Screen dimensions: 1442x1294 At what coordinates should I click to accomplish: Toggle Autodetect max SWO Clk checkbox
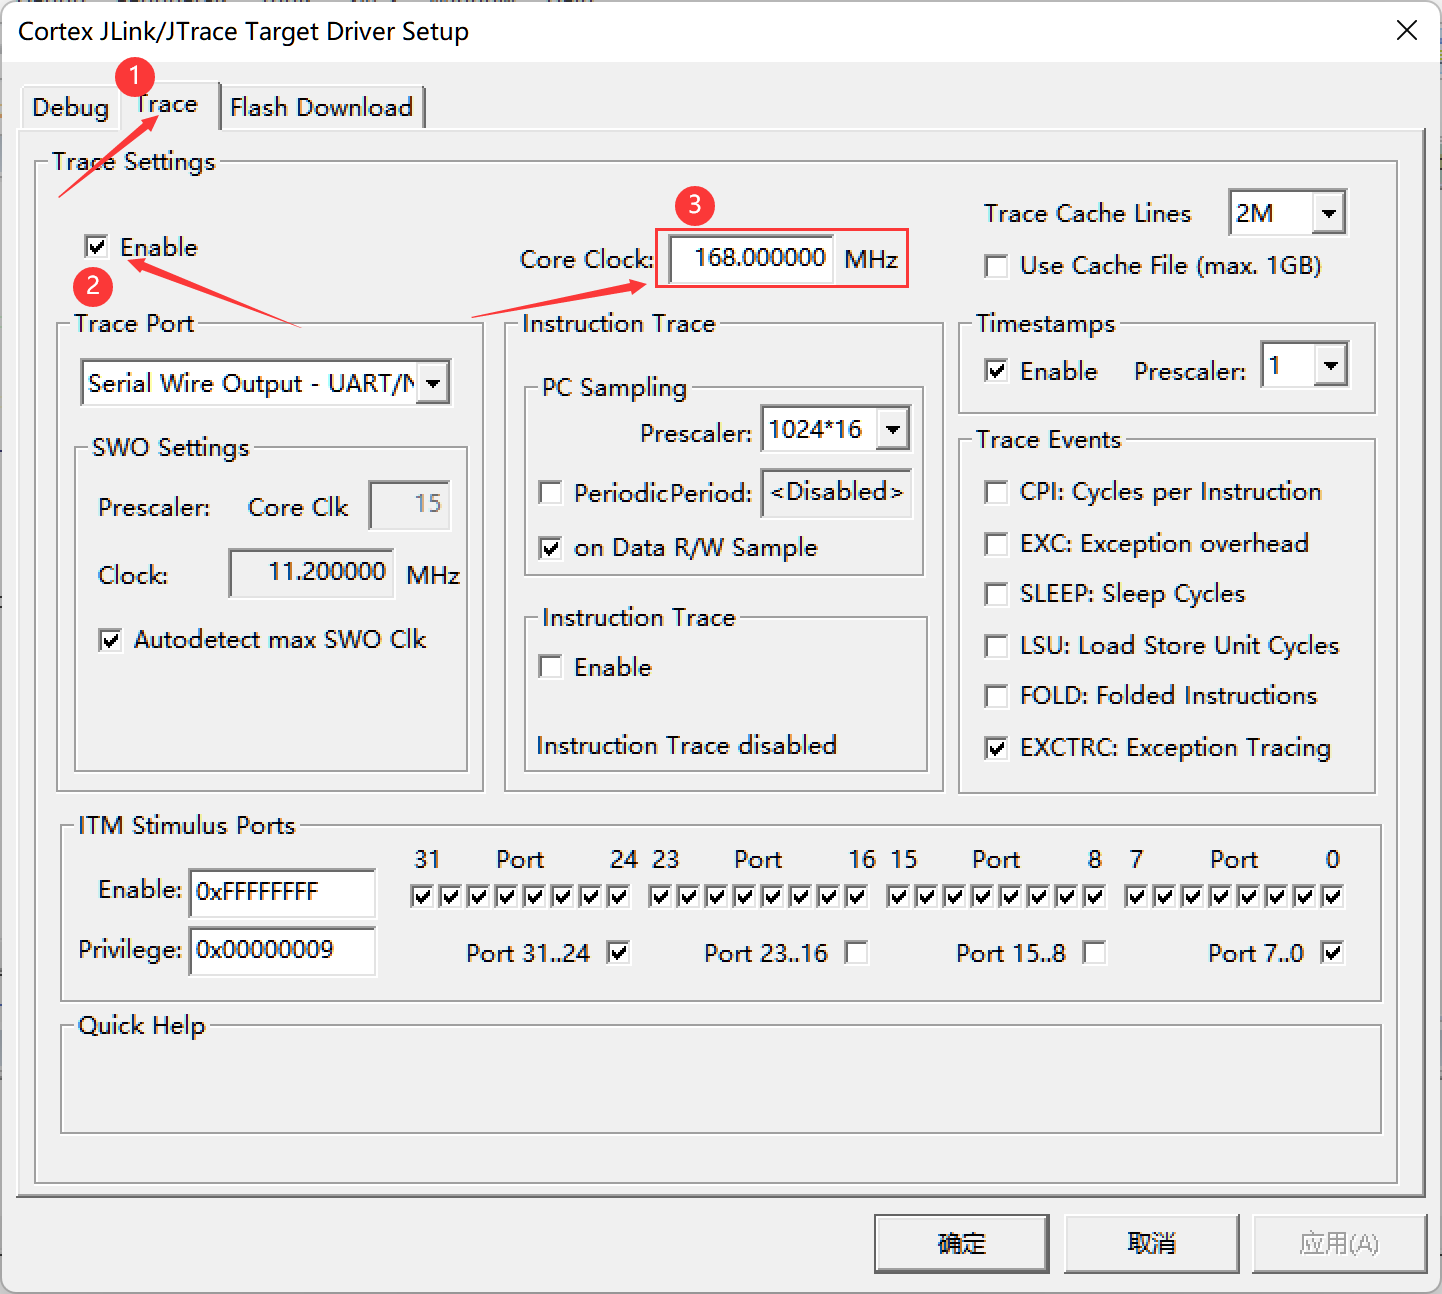point(110,640)
